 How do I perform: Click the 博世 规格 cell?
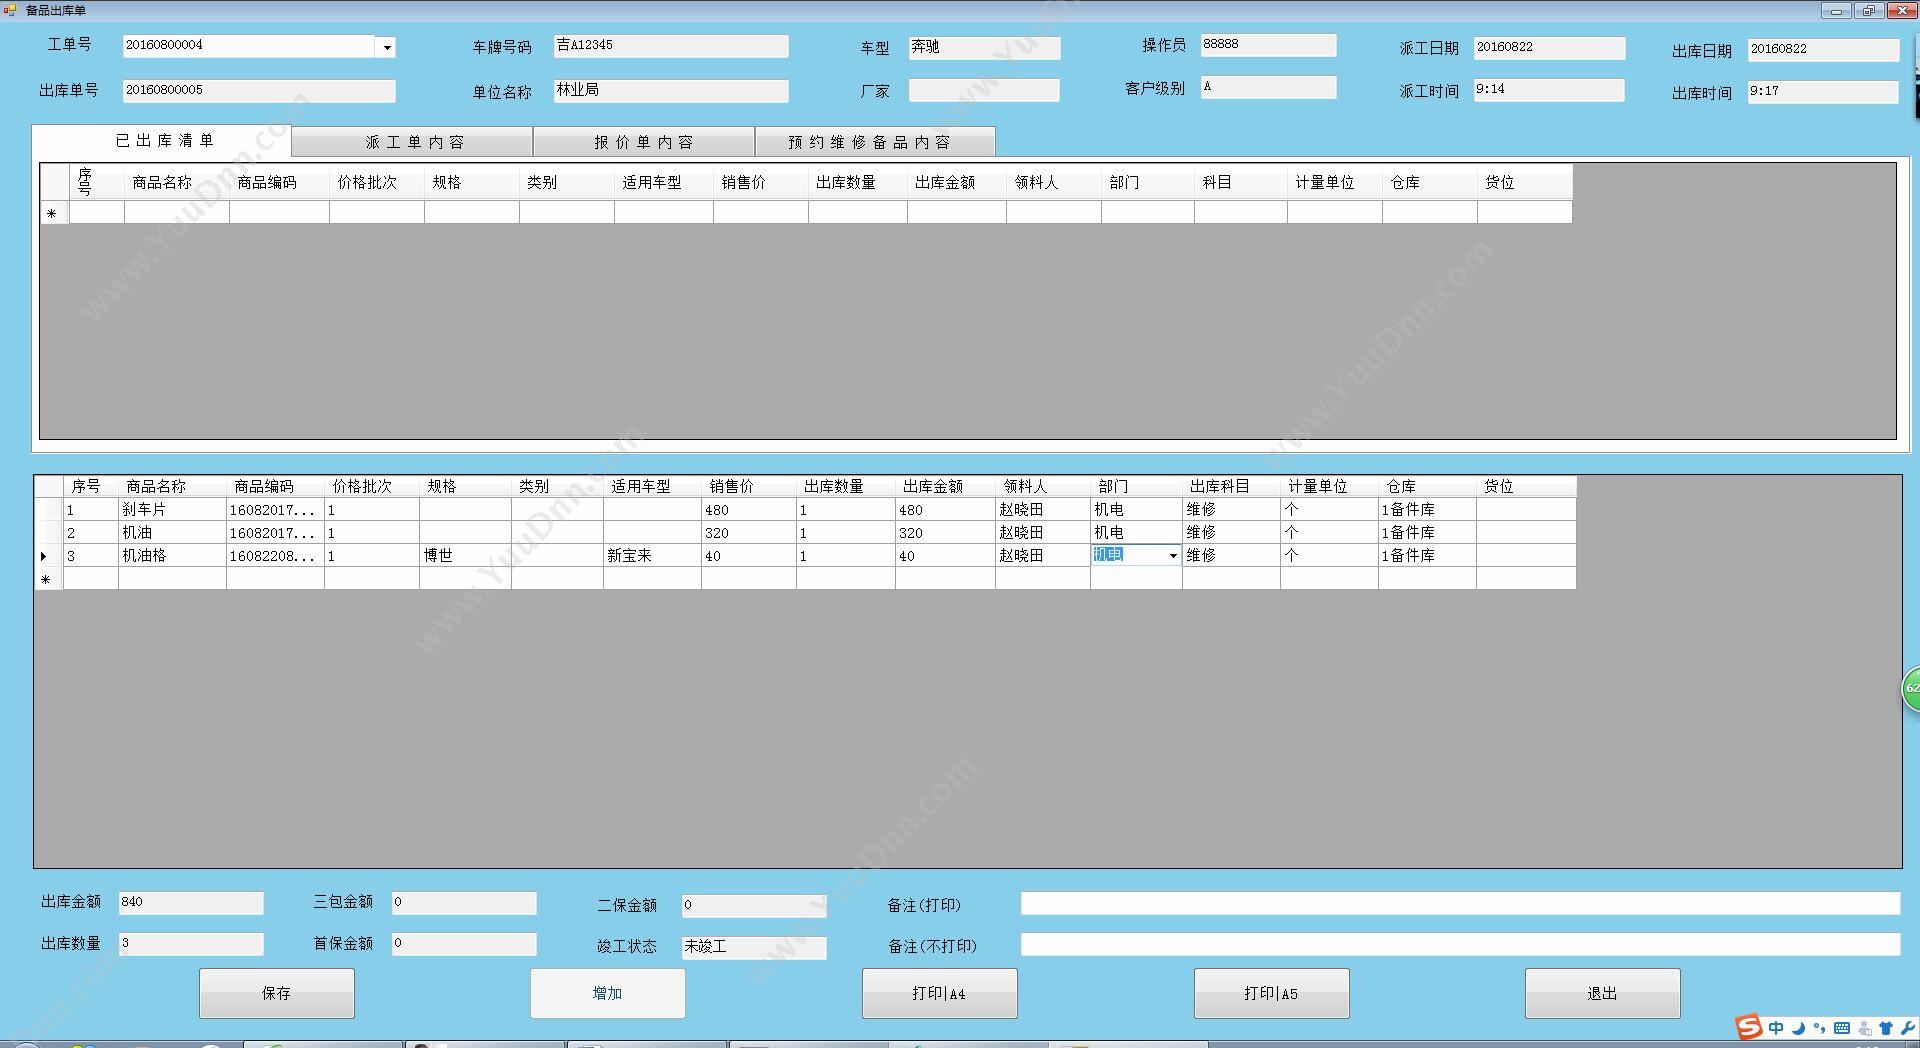click(x=465, y=555)
